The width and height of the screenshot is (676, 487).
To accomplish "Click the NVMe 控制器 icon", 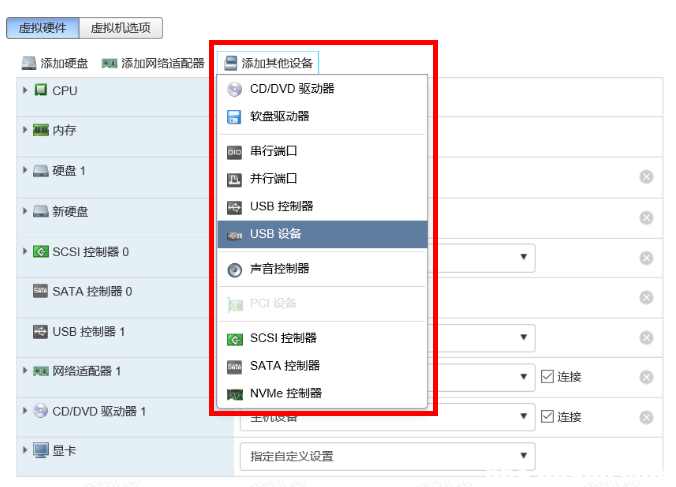I will (235, 394).
